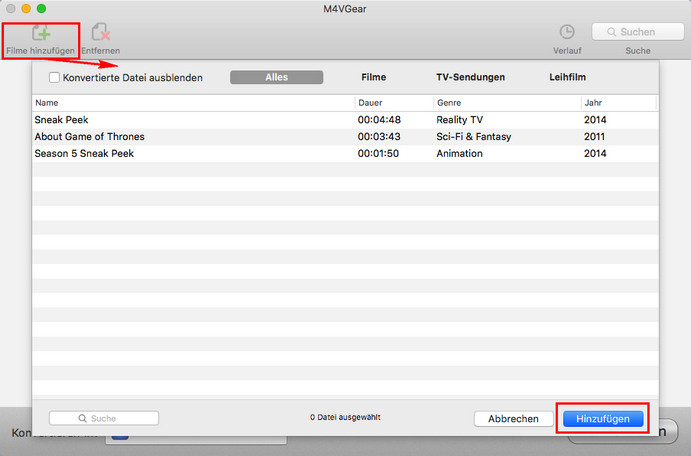The height and width of the screenshot is (456, 691).
Task: Open the Verlauf history clock icon
Action: [x=567, y=32]
